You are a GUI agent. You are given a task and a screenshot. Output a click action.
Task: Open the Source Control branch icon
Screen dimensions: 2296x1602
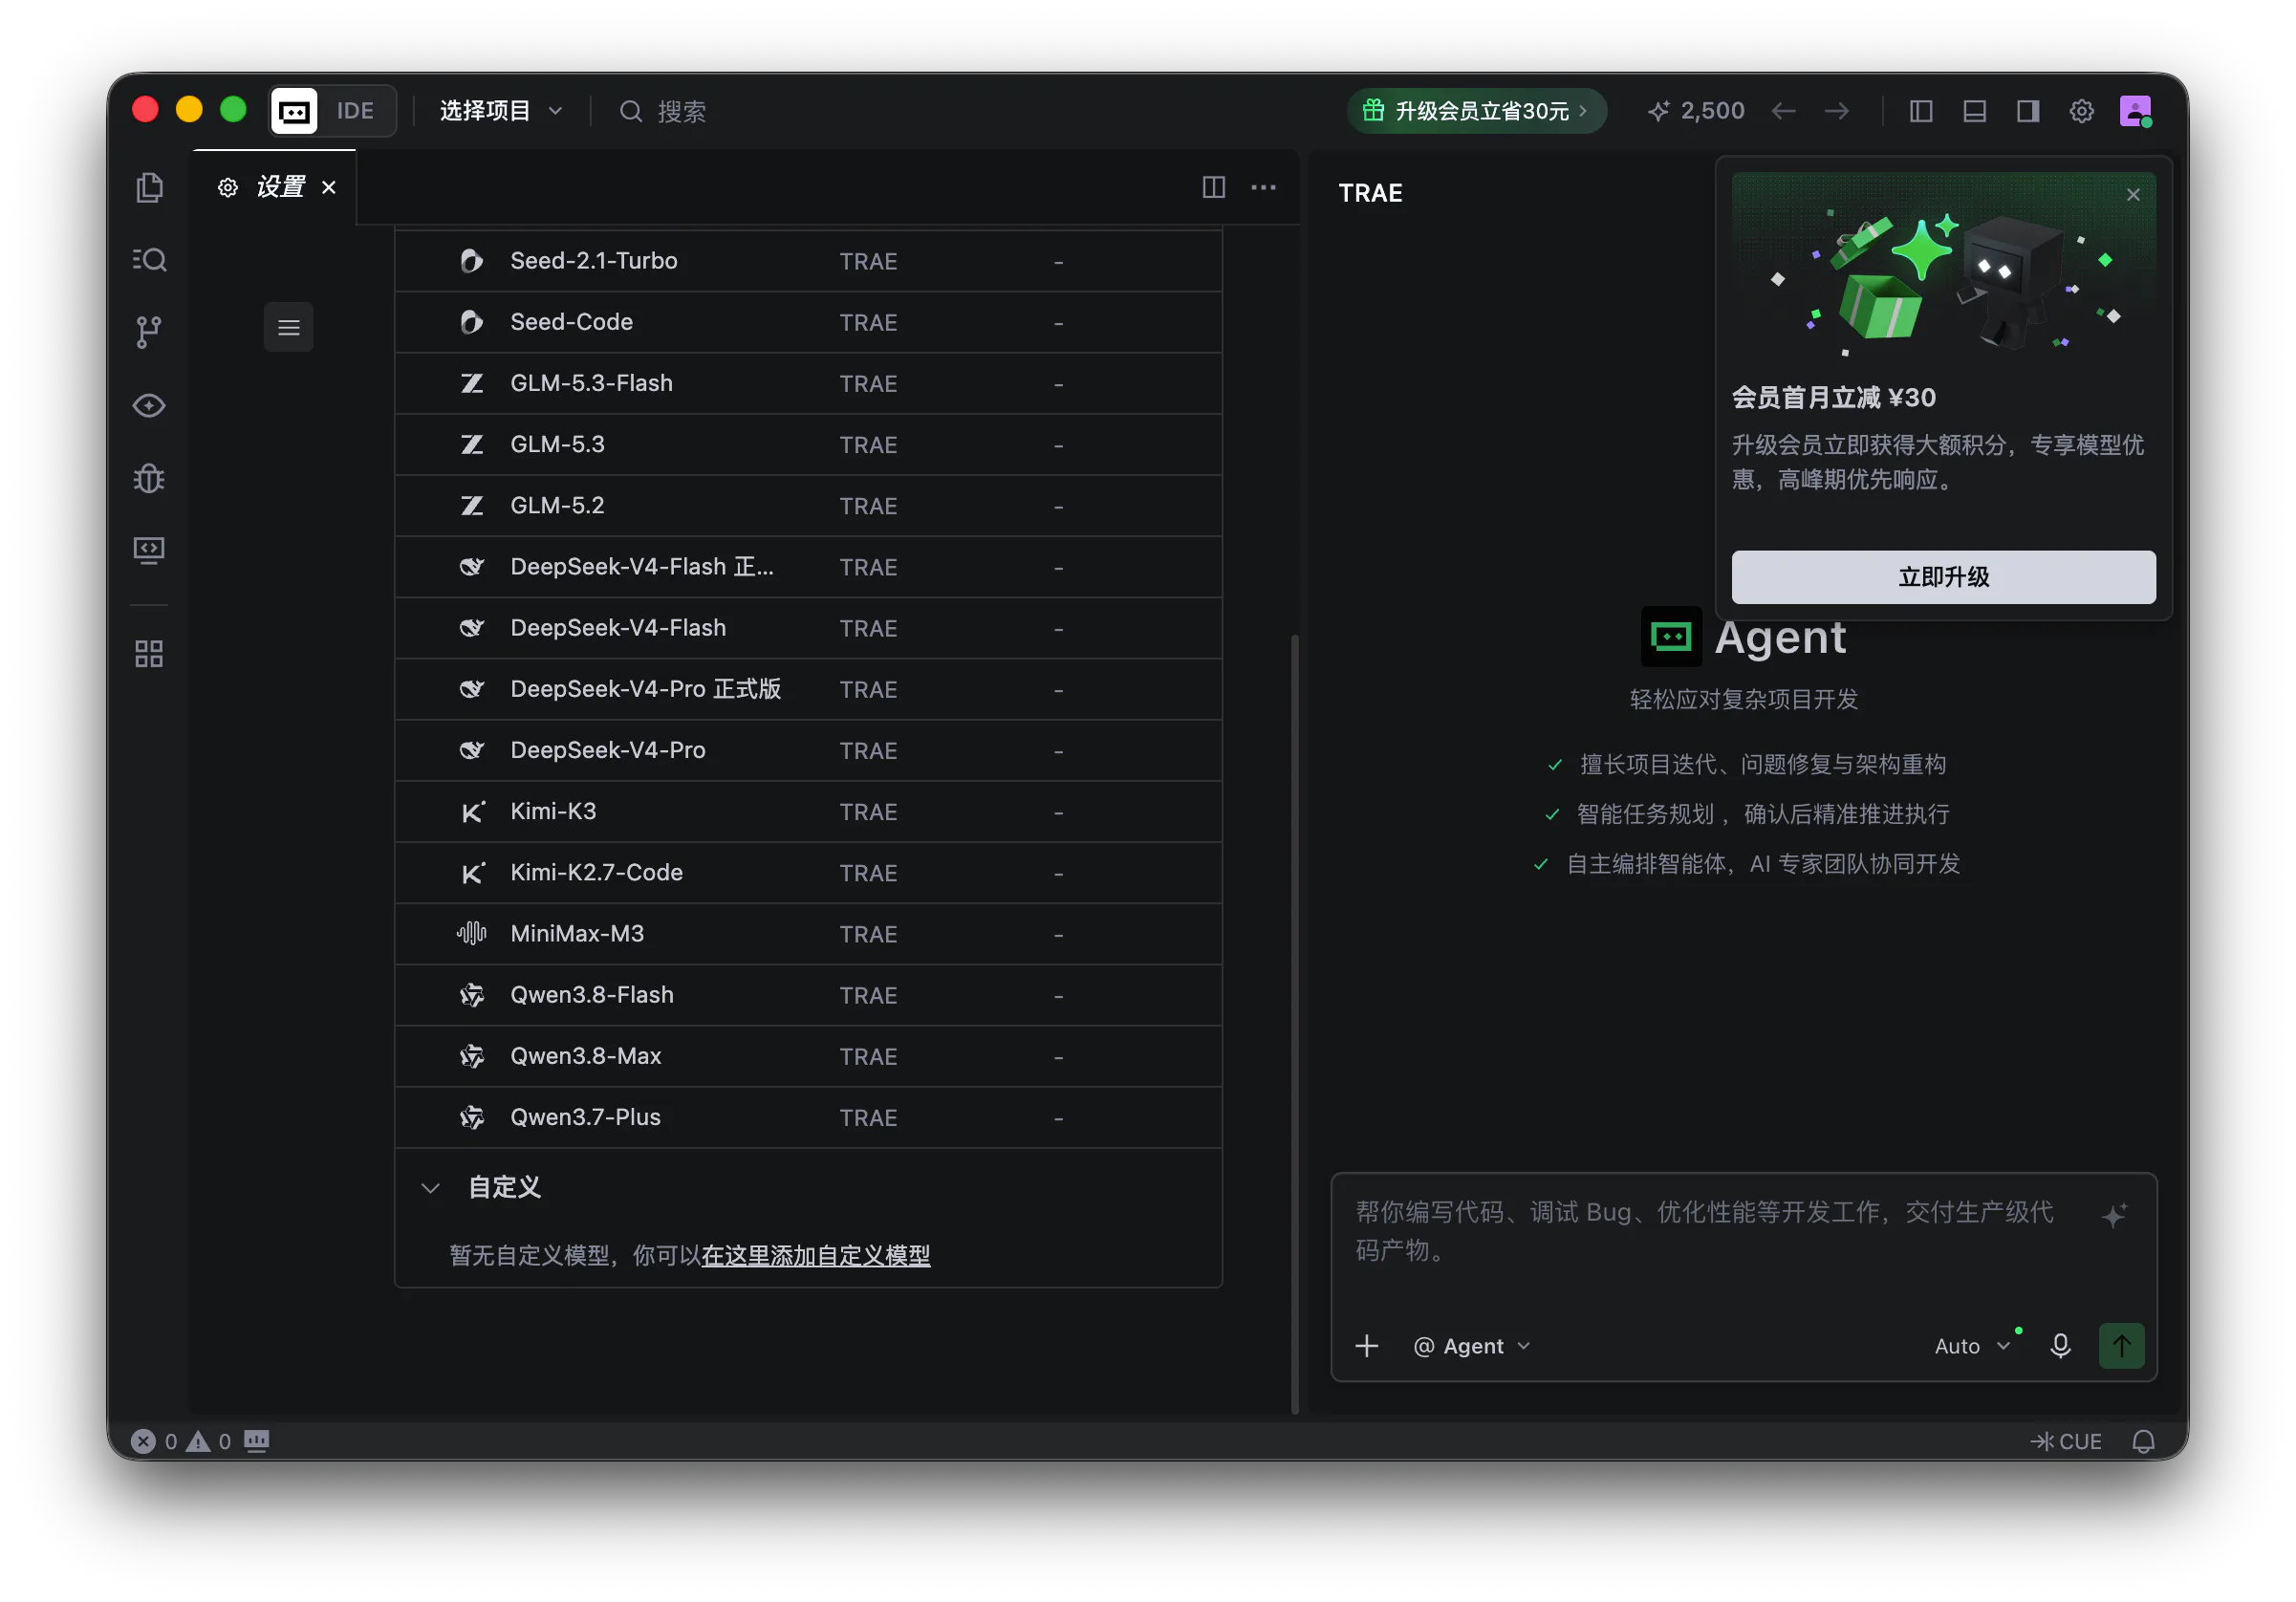point(149,332)
